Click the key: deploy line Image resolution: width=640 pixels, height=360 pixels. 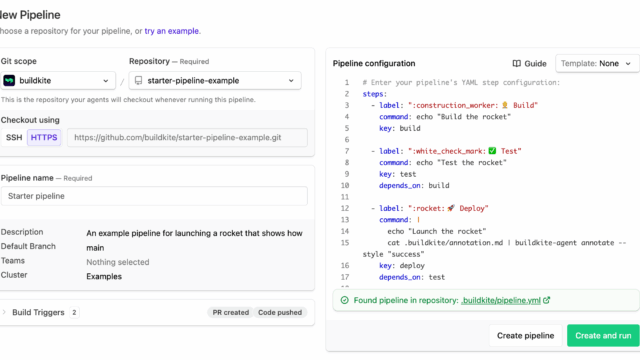[402, 265]
